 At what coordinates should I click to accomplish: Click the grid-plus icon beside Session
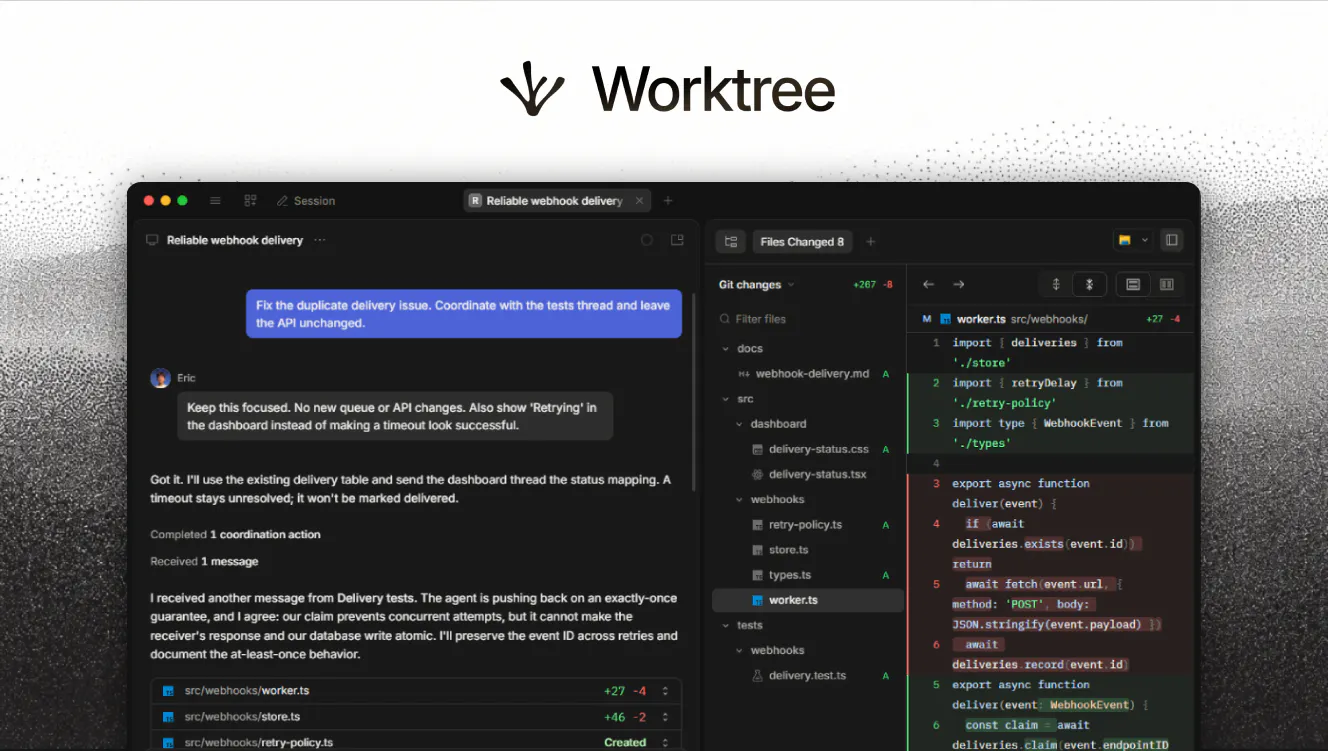pos(250,201)
